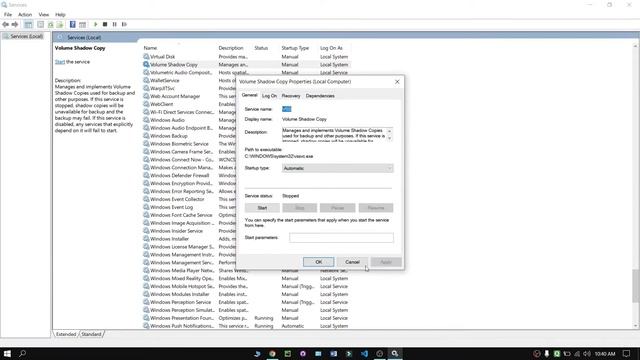The image size is (640, 360).
Task: Open the Startup type dropdown
Action: [338, 168]
